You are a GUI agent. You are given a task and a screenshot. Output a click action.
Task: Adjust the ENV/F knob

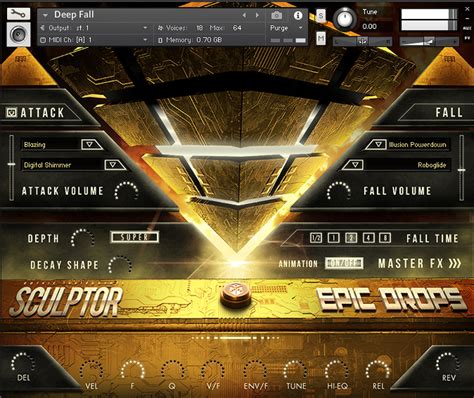255,370
